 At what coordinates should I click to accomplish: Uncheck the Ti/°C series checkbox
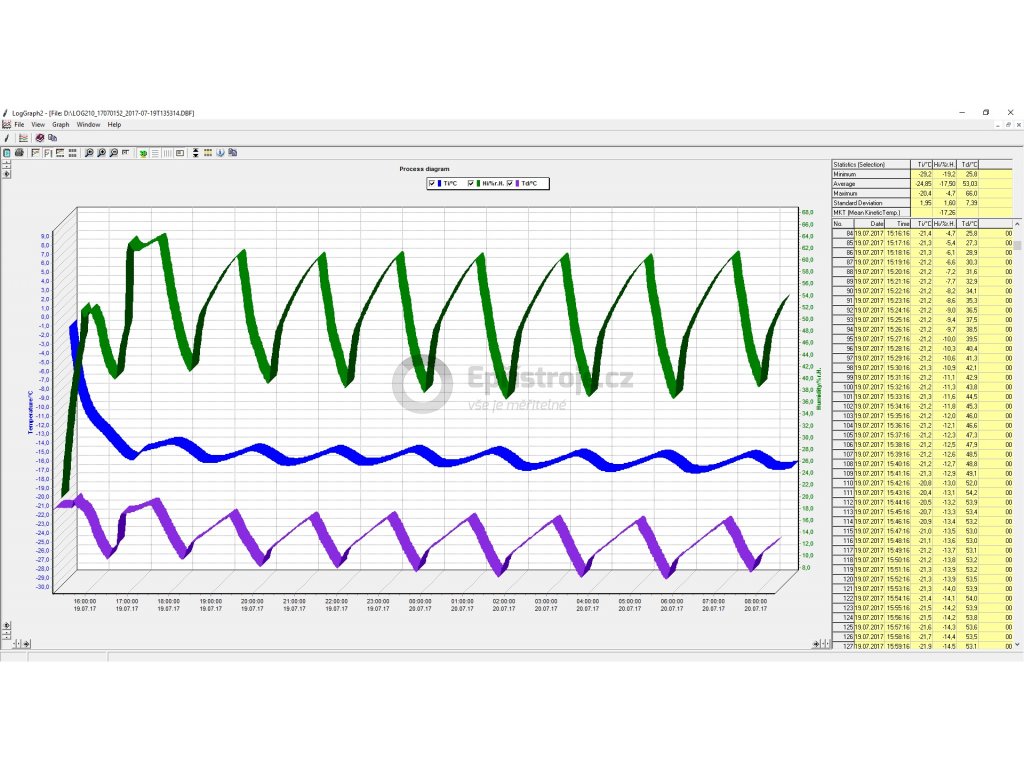tap(432, 183)
